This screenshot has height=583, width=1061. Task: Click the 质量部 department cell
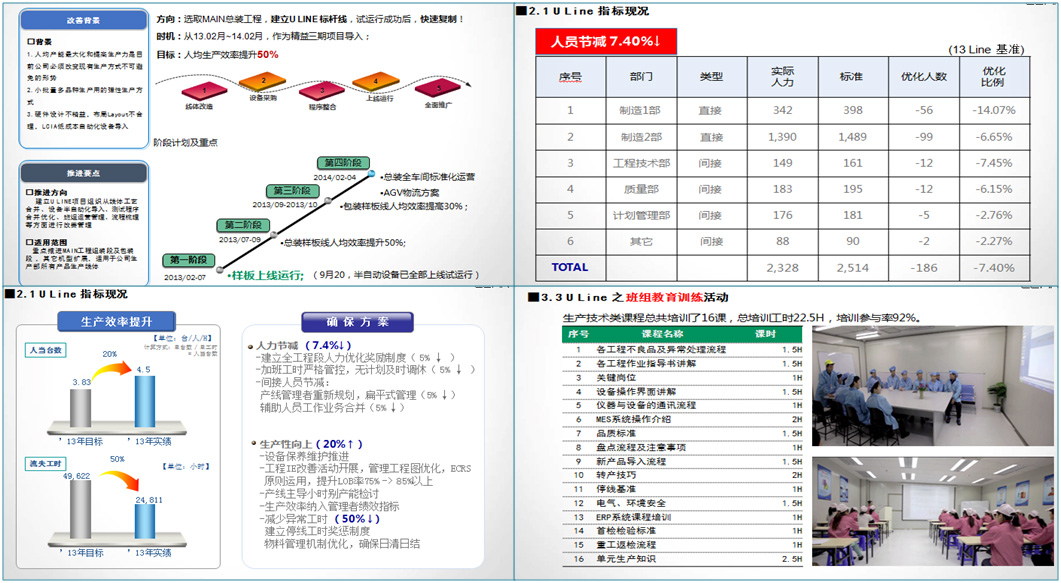click(x=641, y=189)
